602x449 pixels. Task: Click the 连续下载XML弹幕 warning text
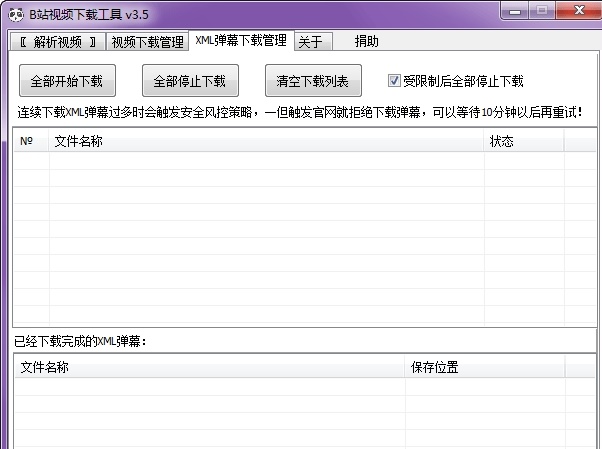(x=299, y=112)
